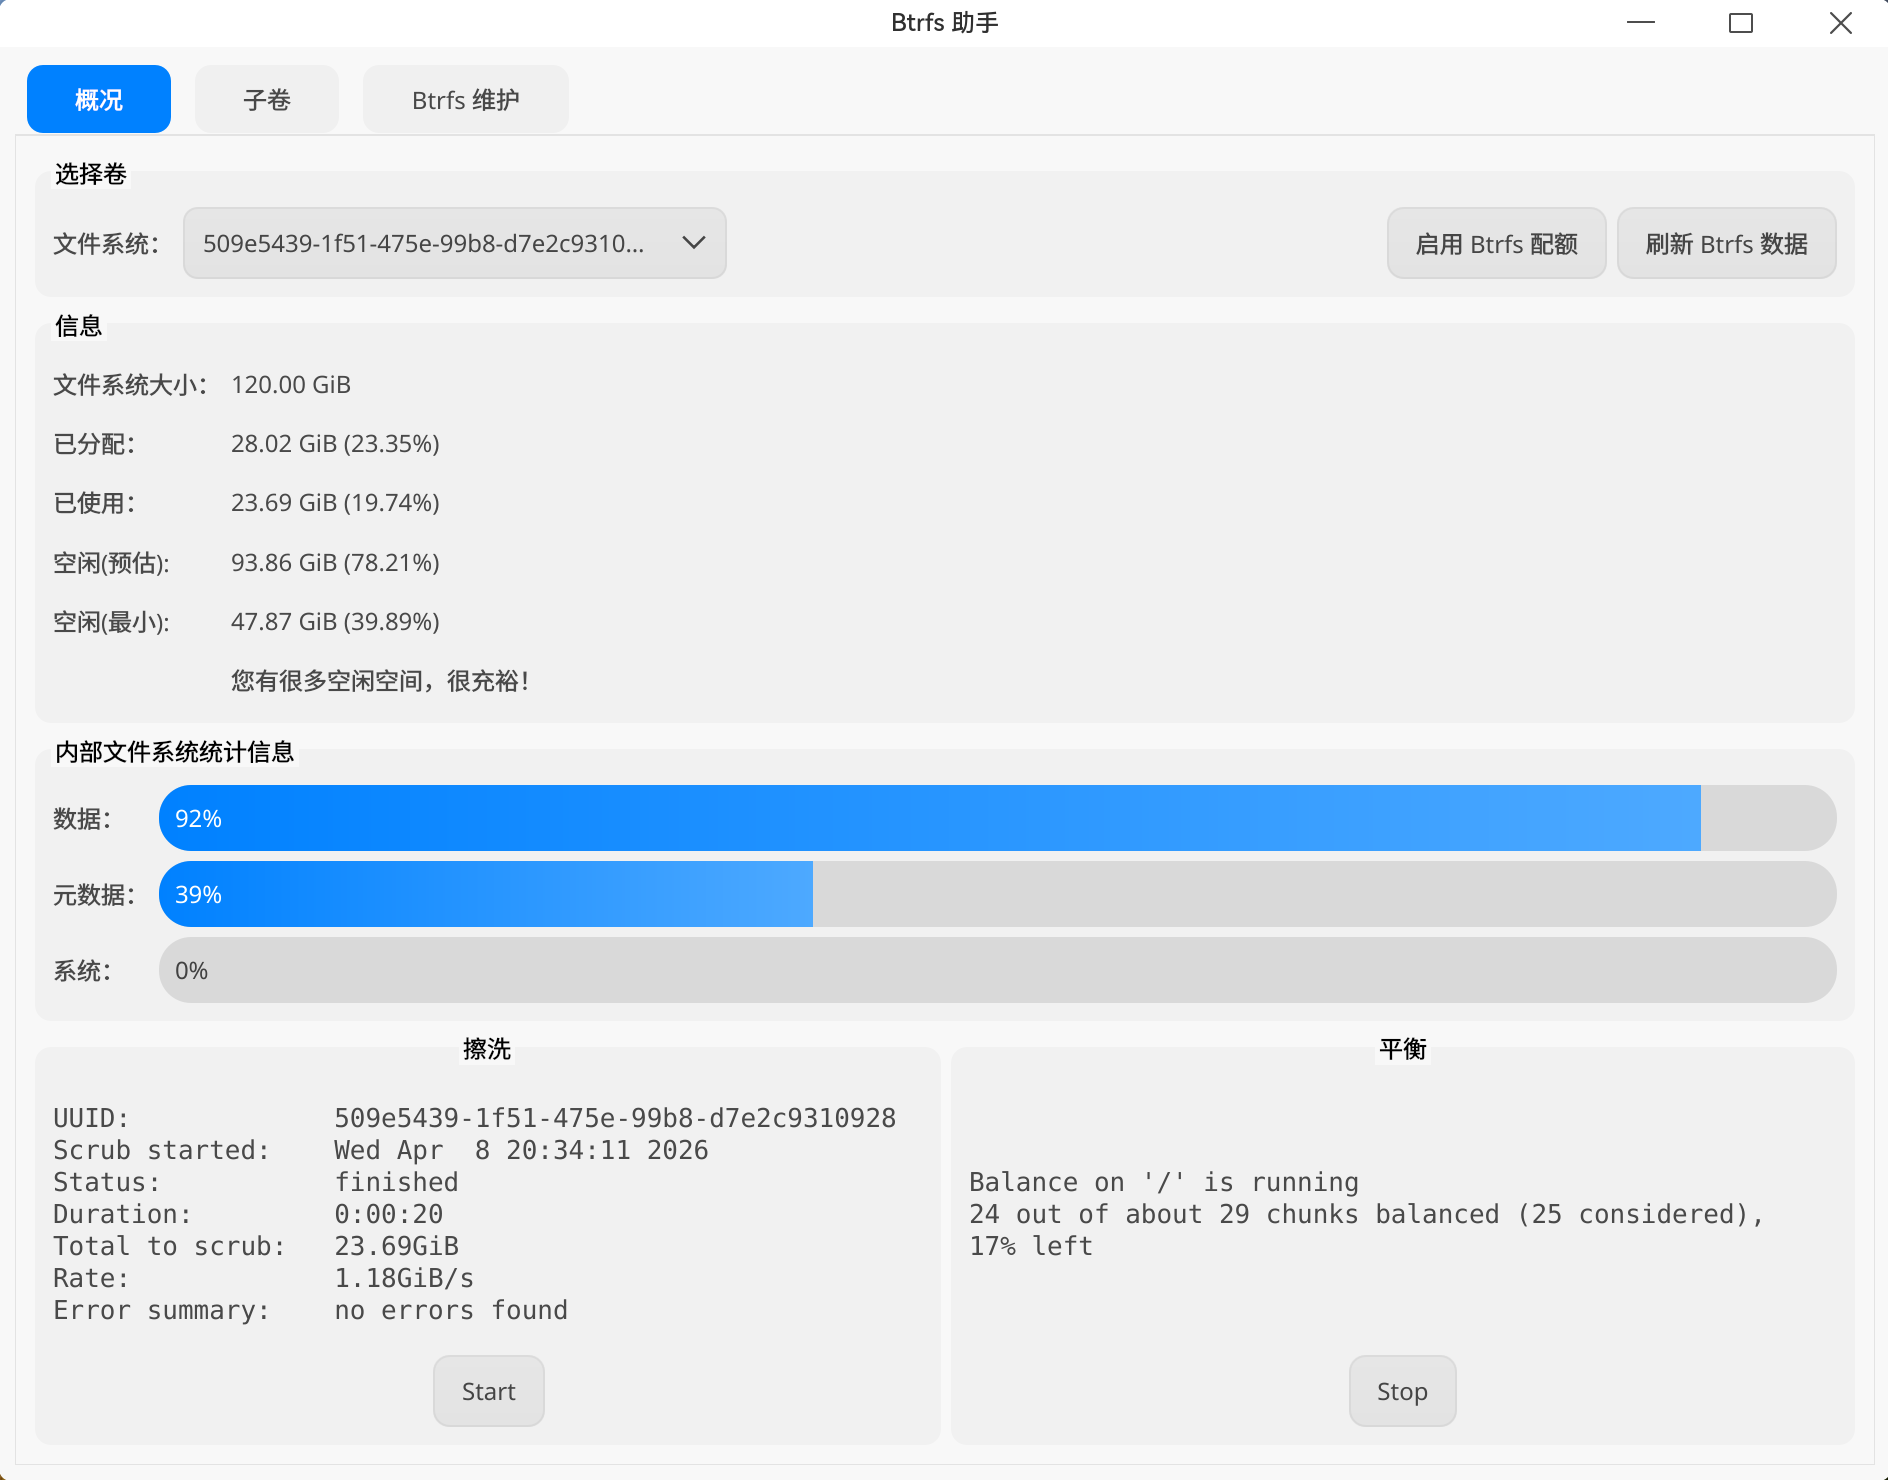Enable Btrfs quotas via 启用 Btrfs 配额

pyautogui.click(x=1495, y=243)
